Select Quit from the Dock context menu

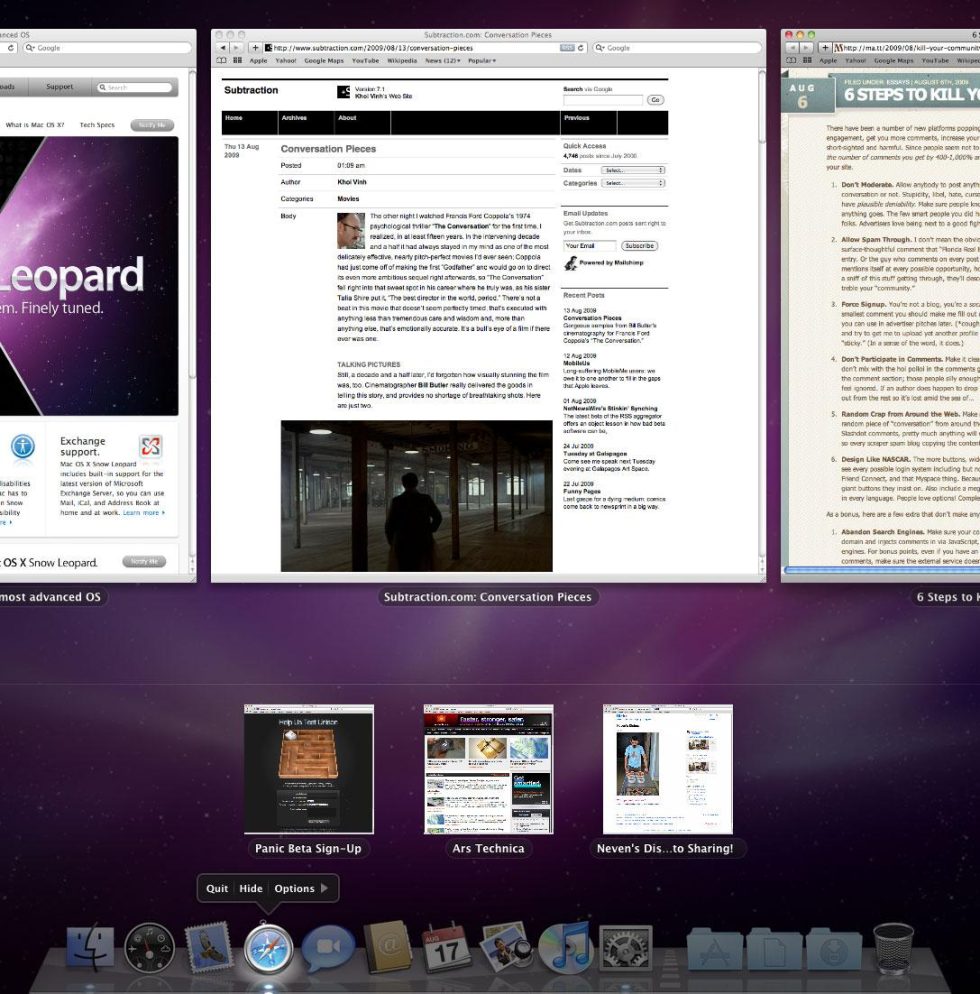[x=216, y=888]
